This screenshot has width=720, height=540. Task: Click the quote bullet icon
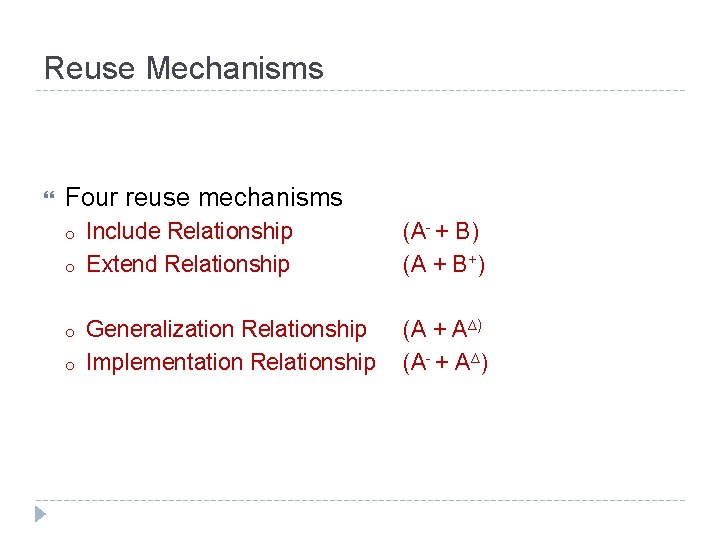[x=49, y=195]
